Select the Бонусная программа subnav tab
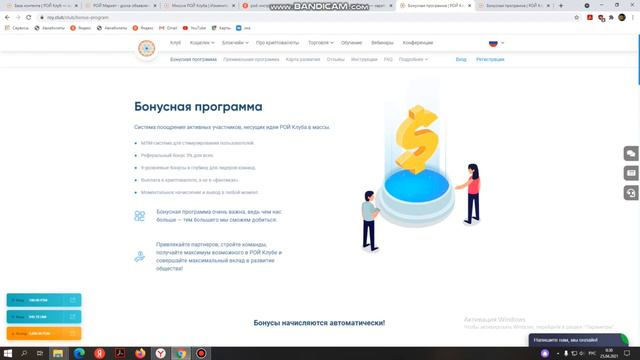 tap(193, 60)
